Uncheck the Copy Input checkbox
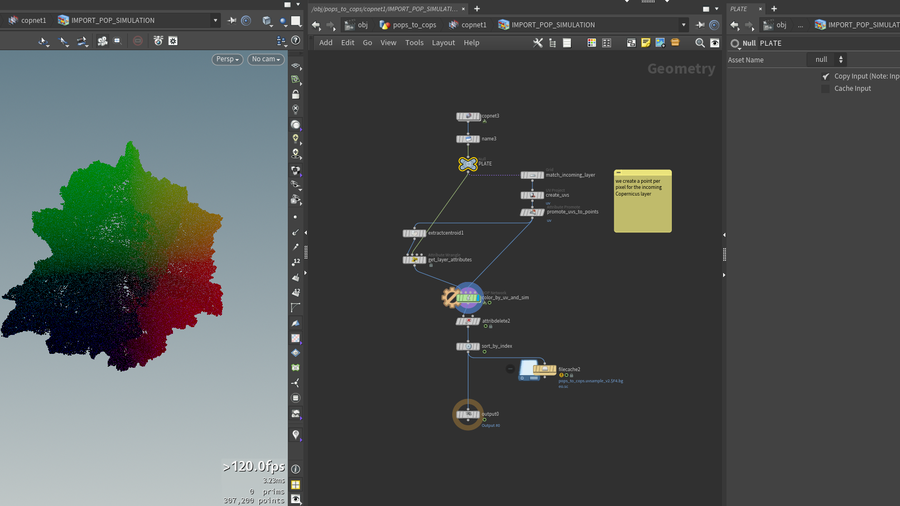The image size is (900, 506). click(826, 76)
